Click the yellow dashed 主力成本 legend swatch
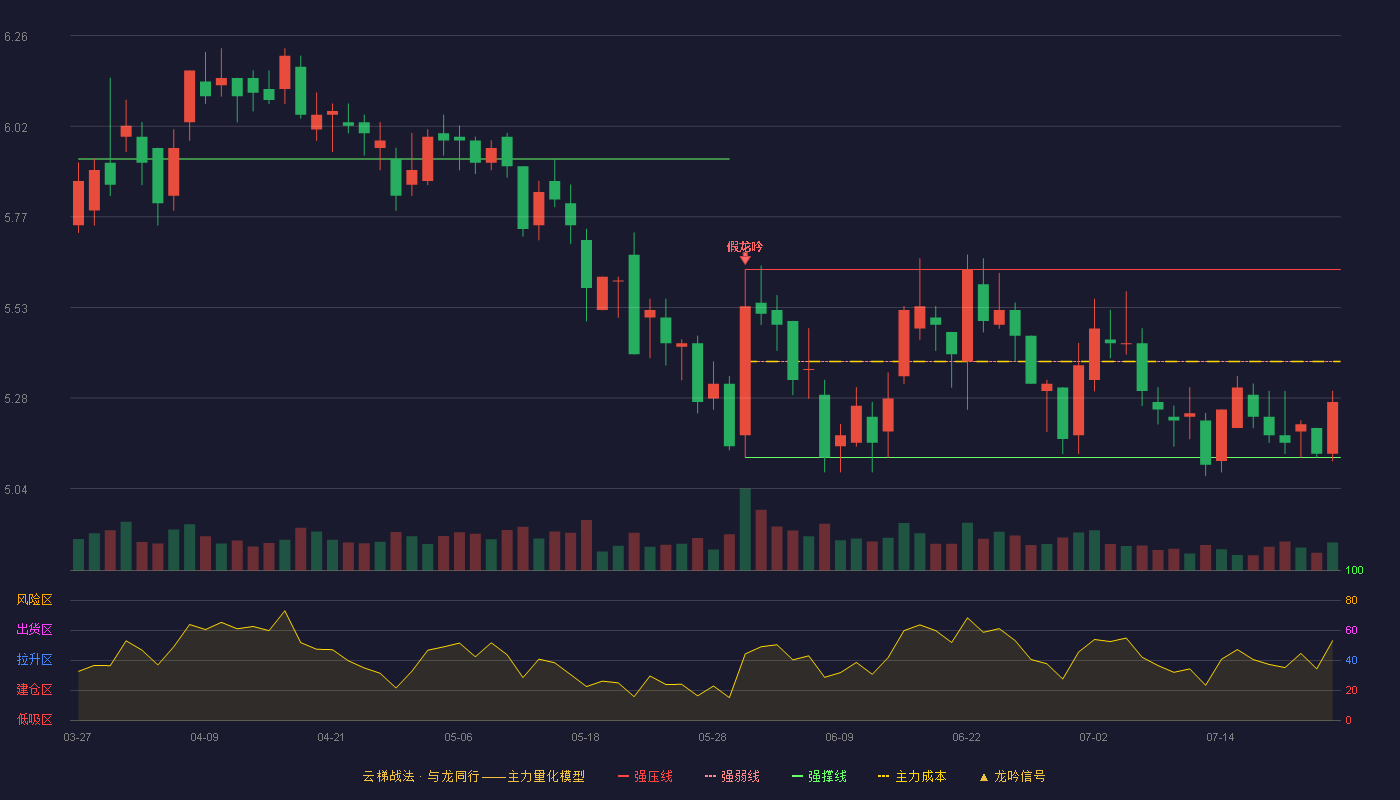Image resolution: width=1400 pixels, height=800 pixels. [883, 776]
